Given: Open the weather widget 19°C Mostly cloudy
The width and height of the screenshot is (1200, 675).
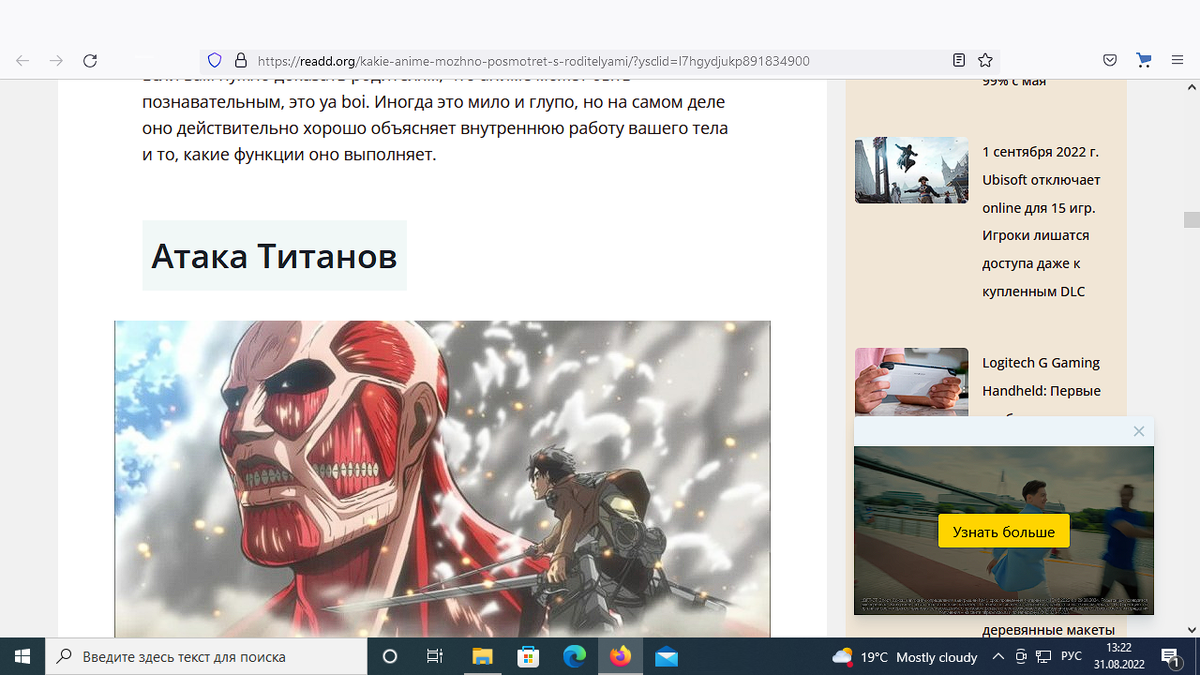Looking at the screenshot, I should click(904, 657).
